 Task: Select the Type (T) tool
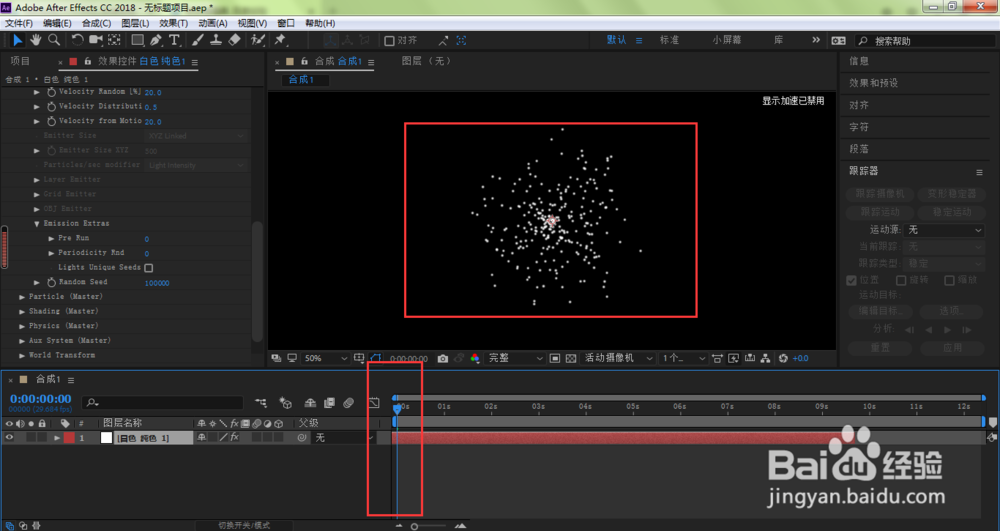(173, 40)
